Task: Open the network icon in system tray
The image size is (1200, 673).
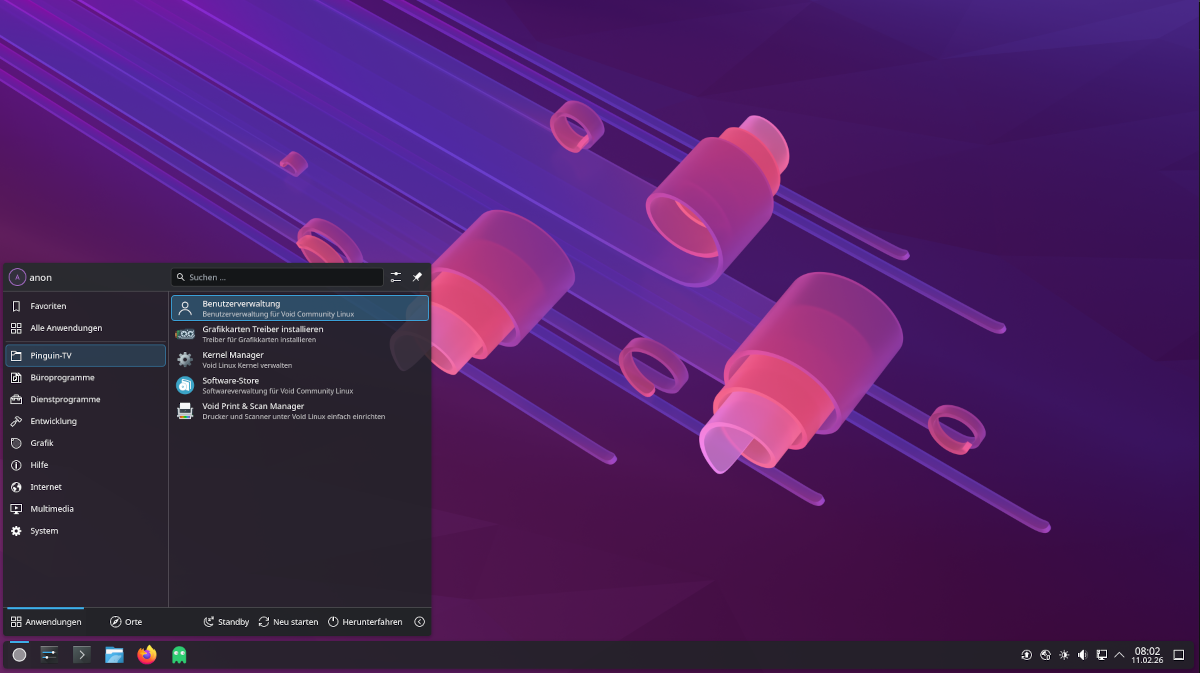Action: tap(1101, 655)
